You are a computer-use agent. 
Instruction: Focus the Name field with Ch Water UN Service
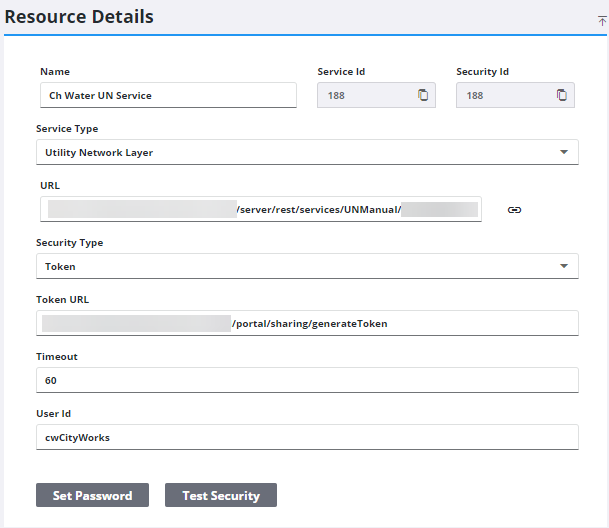[x=167, y=96]
